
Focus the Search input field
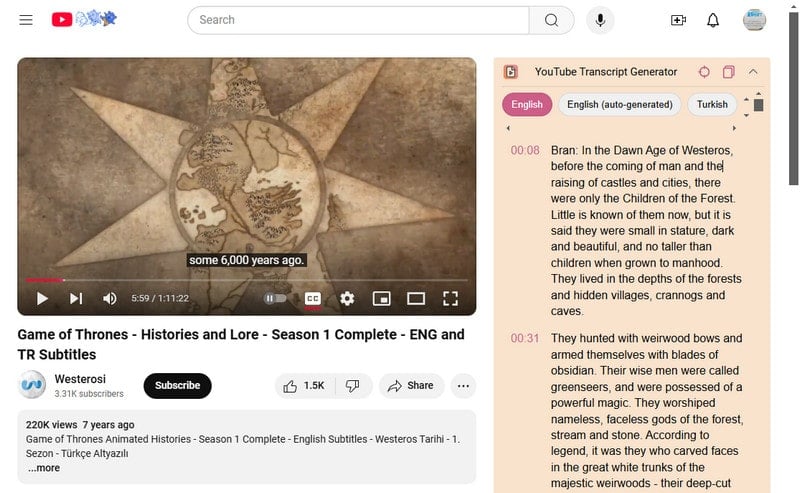tap(359, 20)
